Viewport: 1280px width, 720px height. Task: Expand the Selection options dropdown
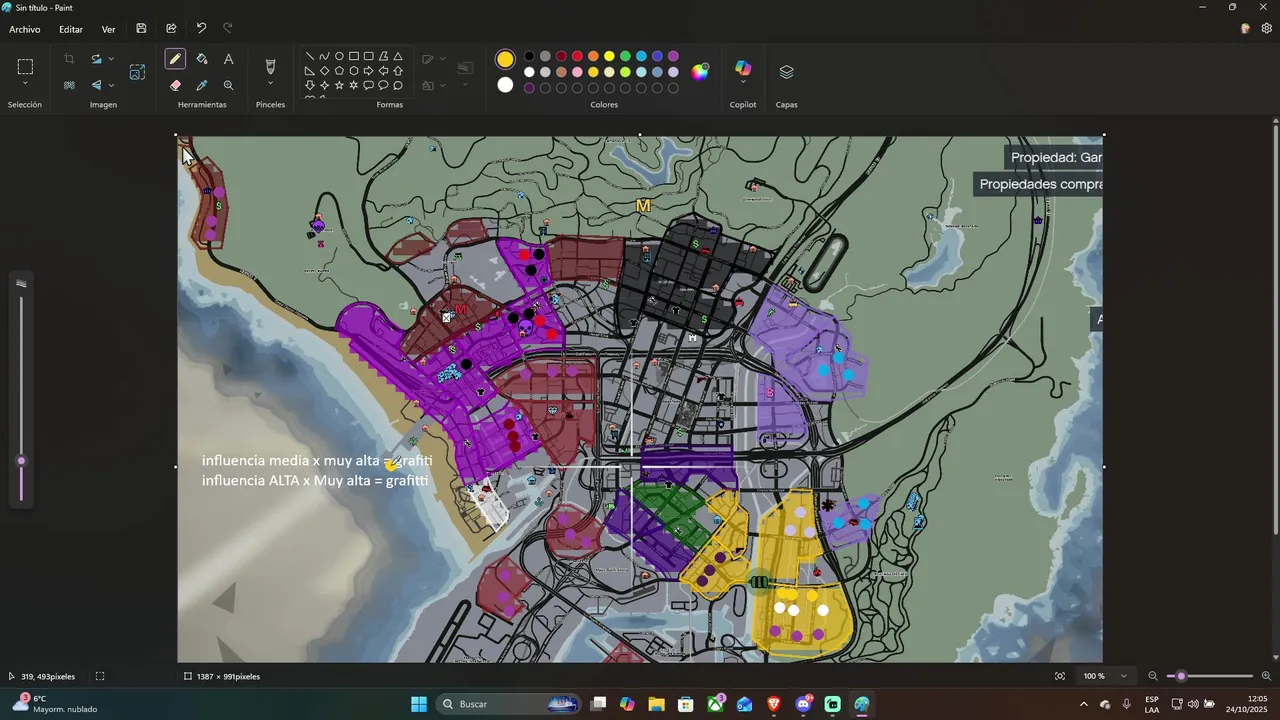click(x=25, y=85)
